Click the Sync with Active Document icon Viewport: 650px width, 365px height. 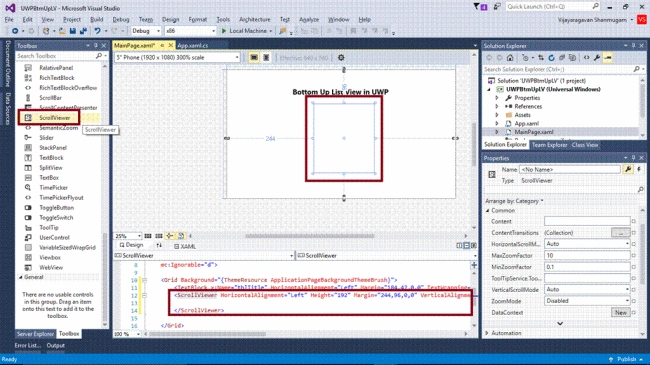pyautogui.click(x=541, y=58)
